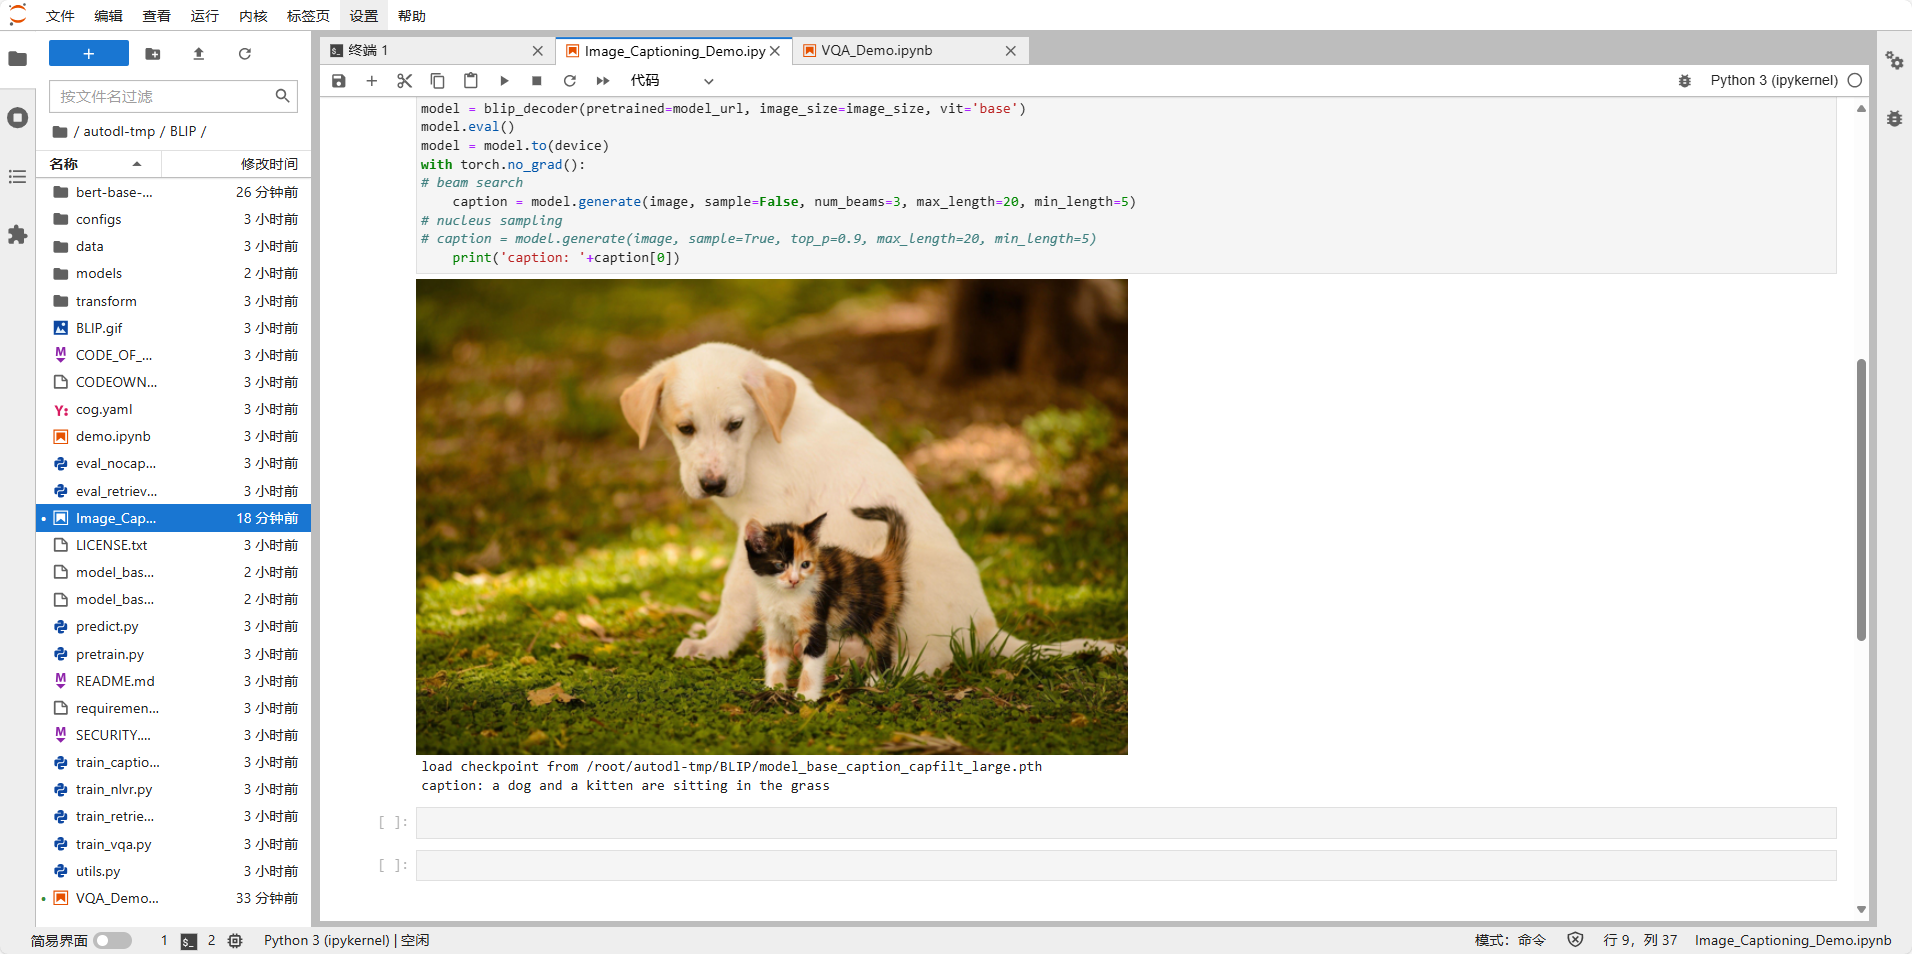Image resolution: width=1912 pixels, height=954 pixels.
Task: Select the README.md file
Action: coord(174,681)
